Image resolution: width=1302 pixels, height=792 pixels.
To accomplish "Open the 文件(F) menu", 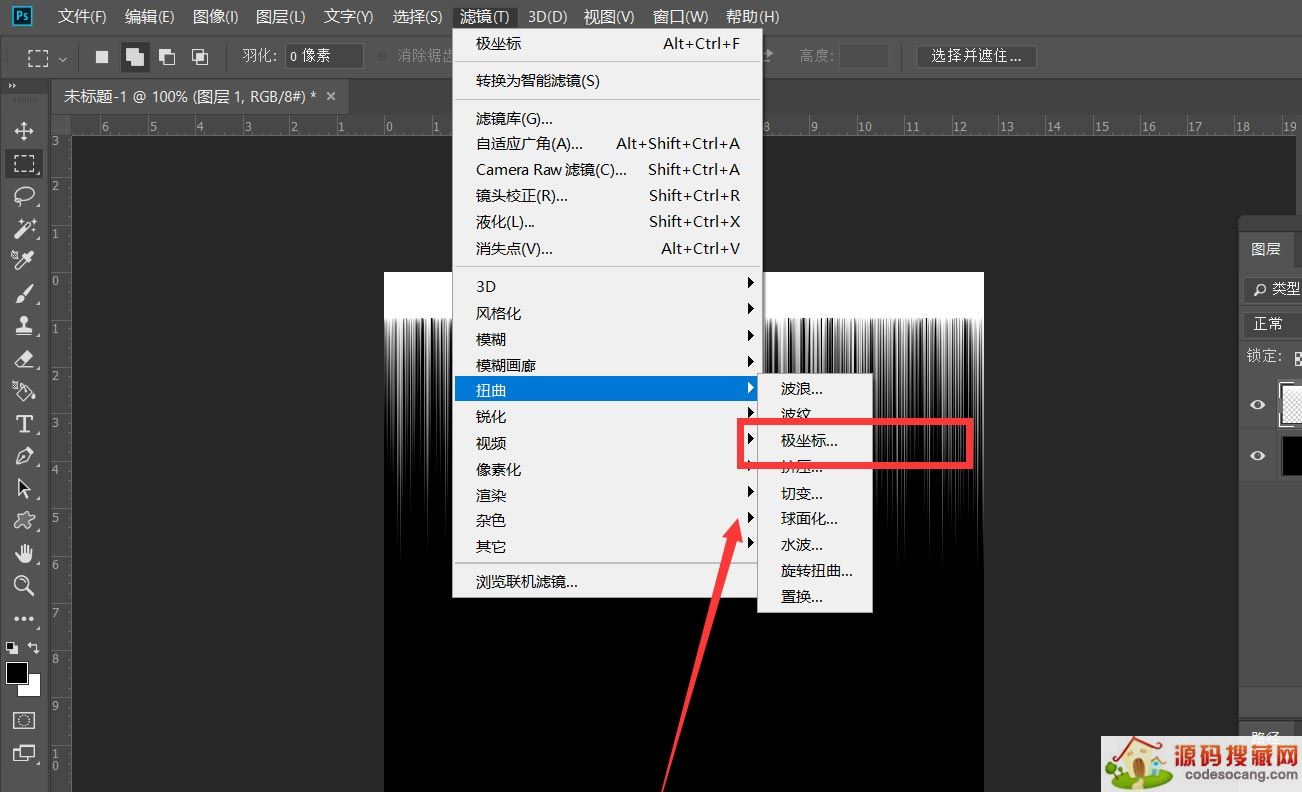I will pos(82,16).
